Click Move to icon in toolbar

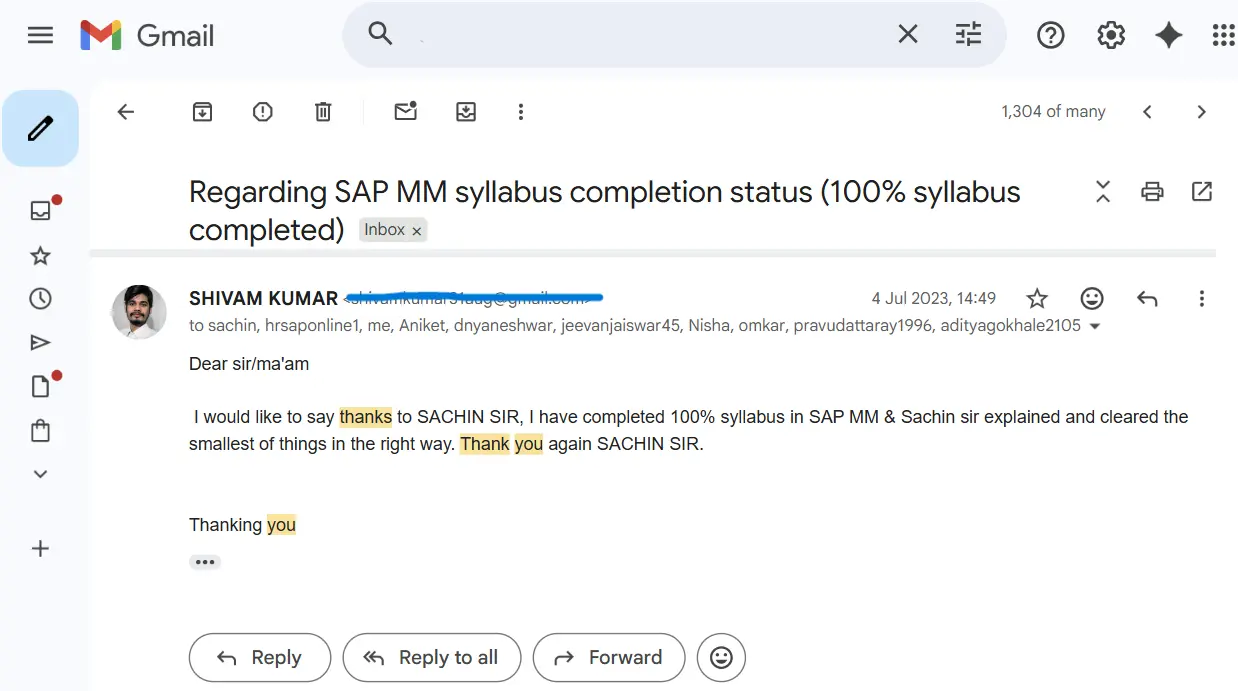click(x=466, y=112)
